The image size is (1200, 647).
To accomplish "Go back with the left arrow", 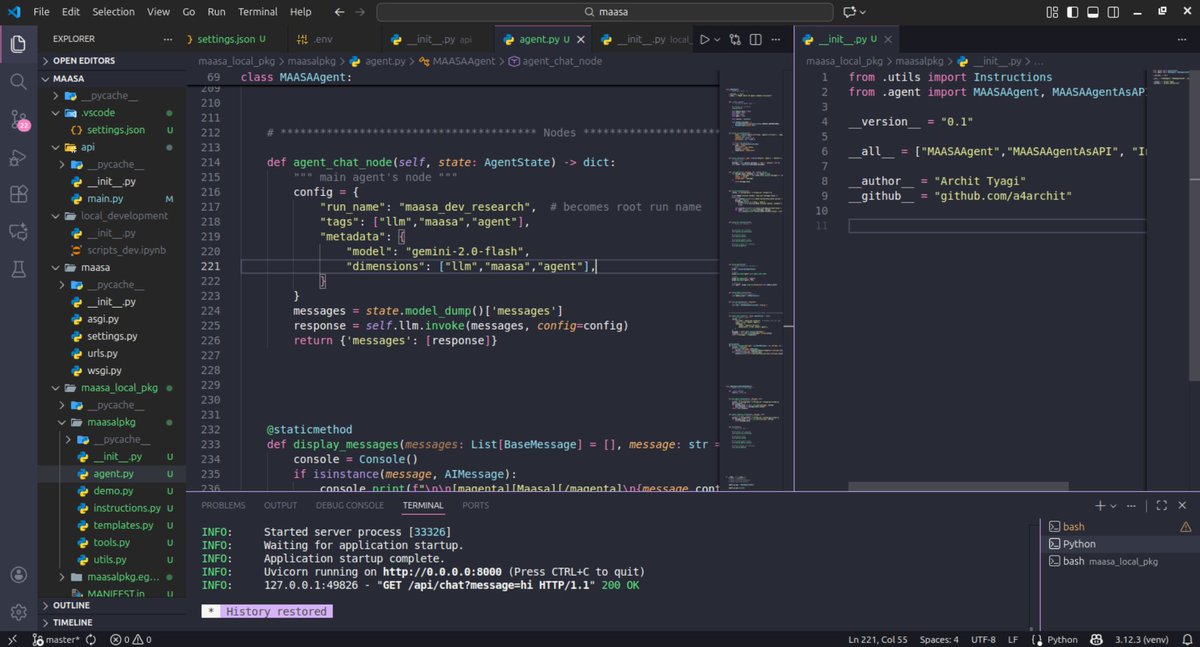I will click(340, 12).
